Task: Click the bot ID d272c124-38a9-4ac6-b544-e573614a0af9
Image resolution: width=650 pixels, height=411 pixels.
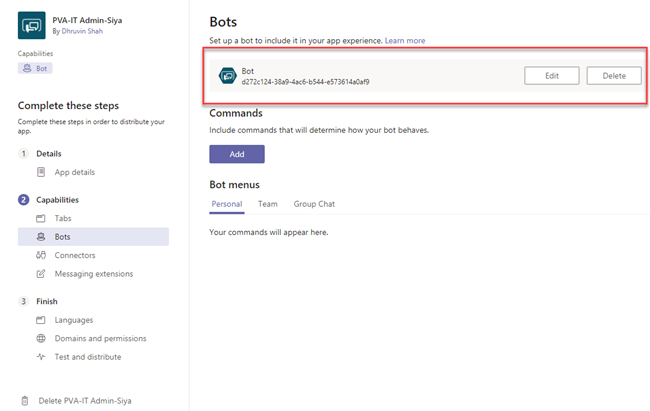Action: [306, 82]
